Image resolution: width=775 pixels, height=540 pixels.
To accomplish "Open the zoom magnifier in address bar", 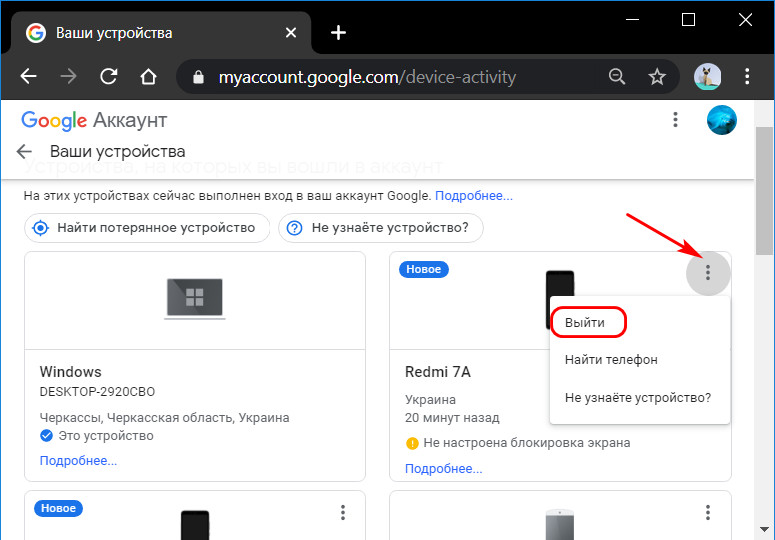I will click(617, 77).
